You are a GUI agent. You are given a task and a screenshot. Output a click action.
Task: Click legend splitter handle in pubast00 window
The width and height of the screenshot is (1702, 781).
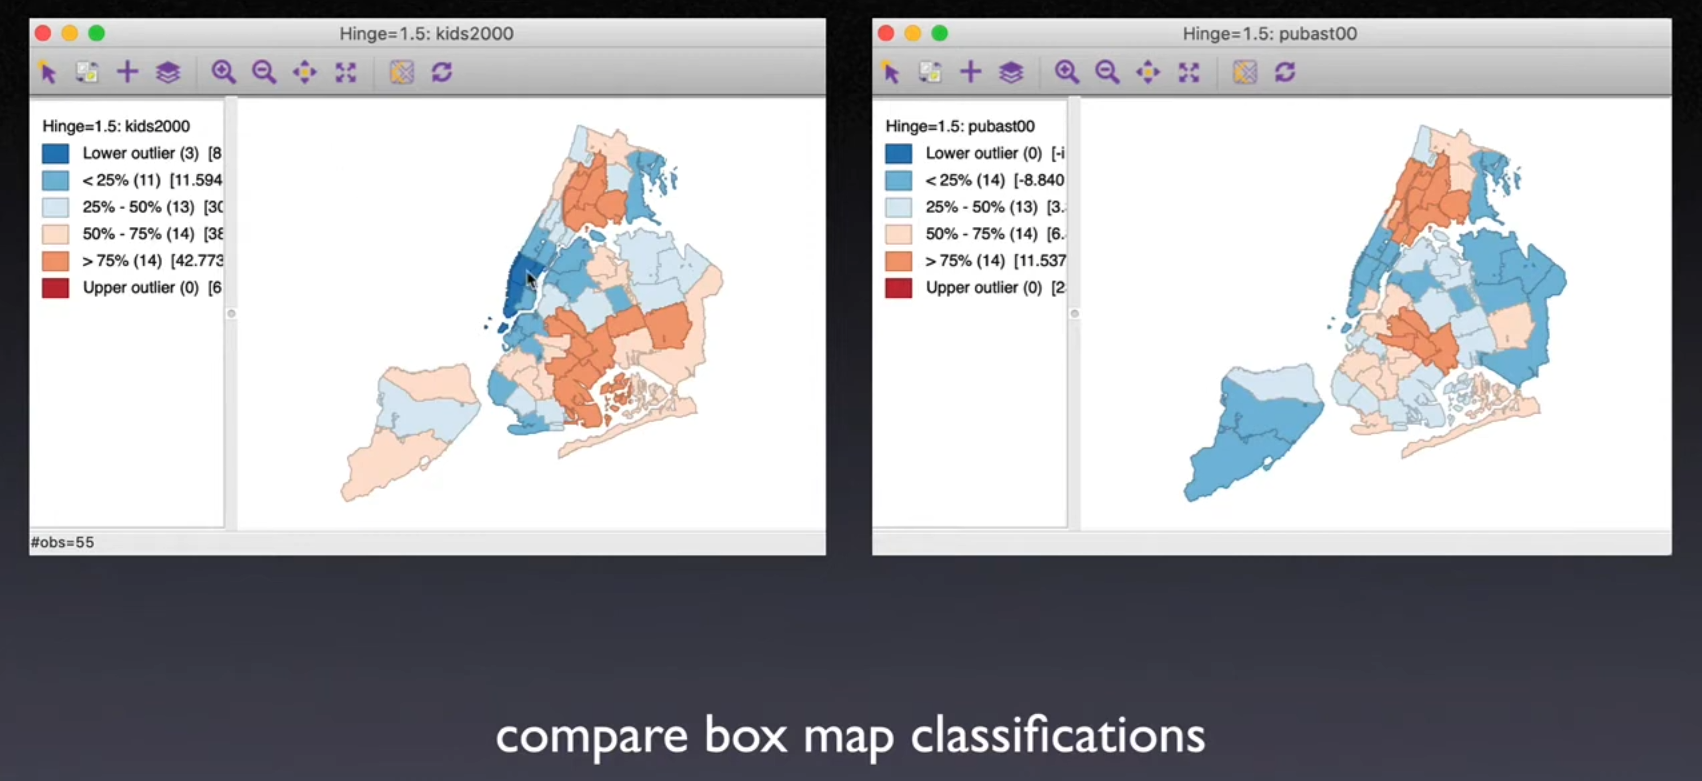tap(1075, 313)
